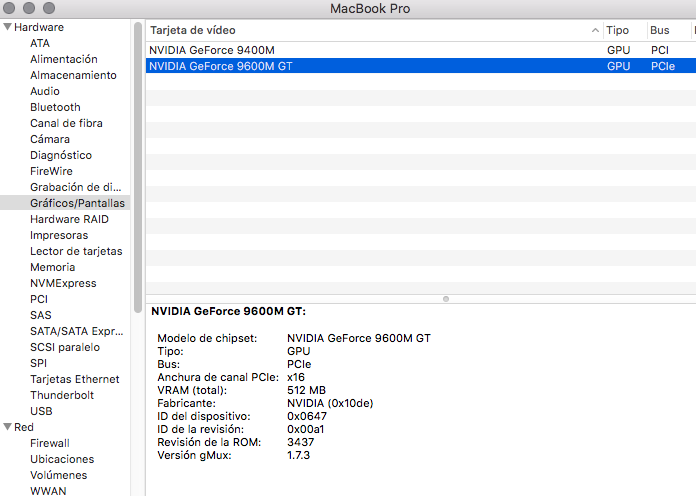
Task: Click PCI bus cell of 9400M
Action: click(660, 50)
